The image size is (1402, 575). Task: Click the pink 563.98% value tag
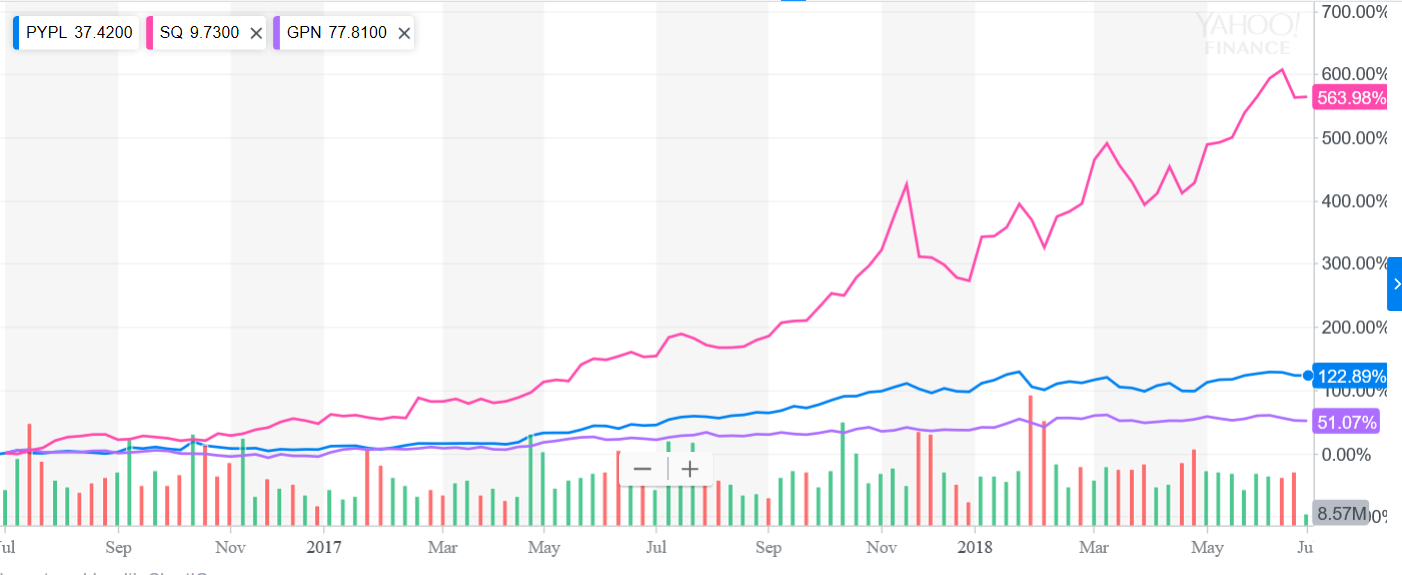pos(1350,98)
